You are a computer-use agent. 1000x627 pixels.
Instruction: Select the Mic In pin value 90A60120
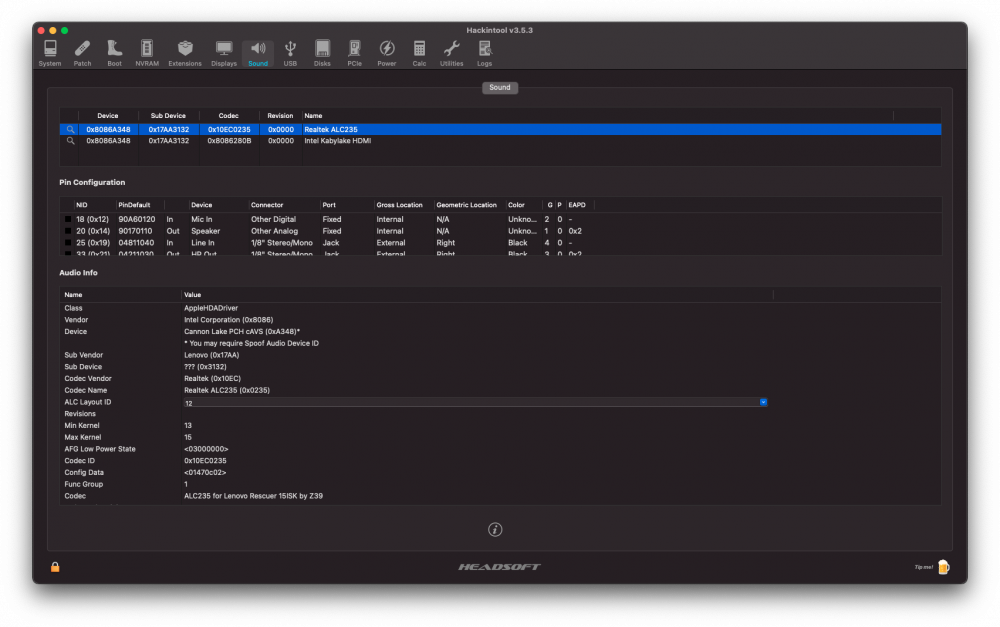tap(136, 219)
